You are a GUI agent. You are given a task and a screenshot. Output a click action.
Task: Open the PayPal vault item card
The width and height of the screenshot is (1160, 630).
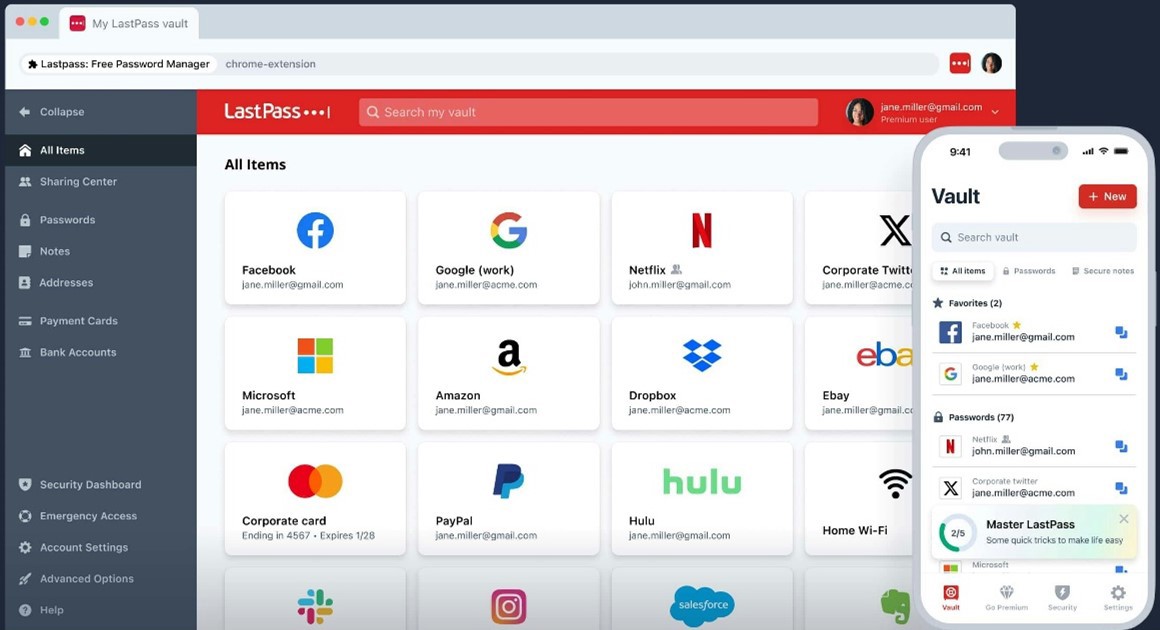click(x=508, y=498)
